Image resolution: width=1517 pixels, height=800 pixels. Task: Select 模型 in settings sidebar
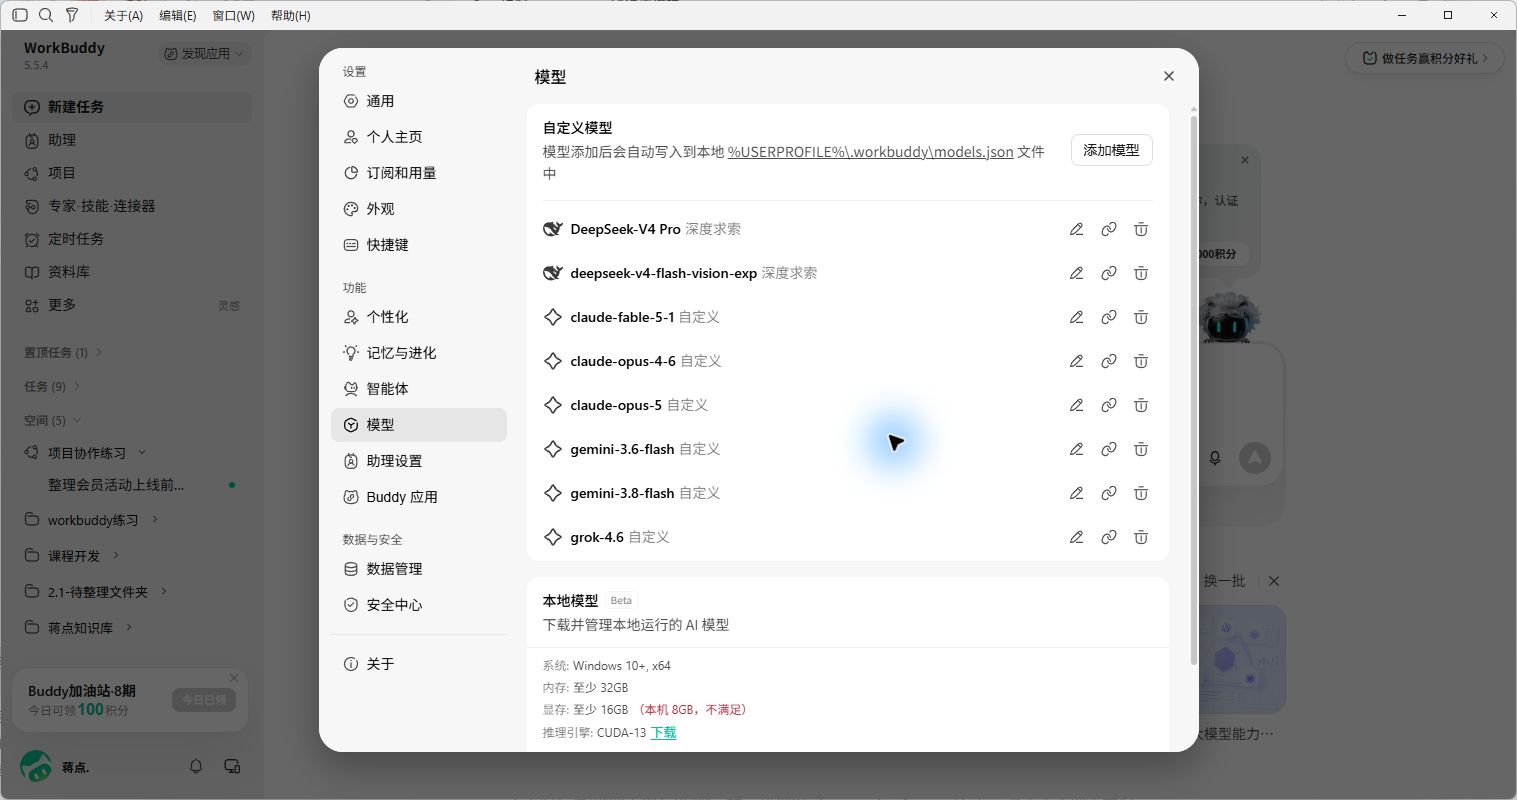419,425
